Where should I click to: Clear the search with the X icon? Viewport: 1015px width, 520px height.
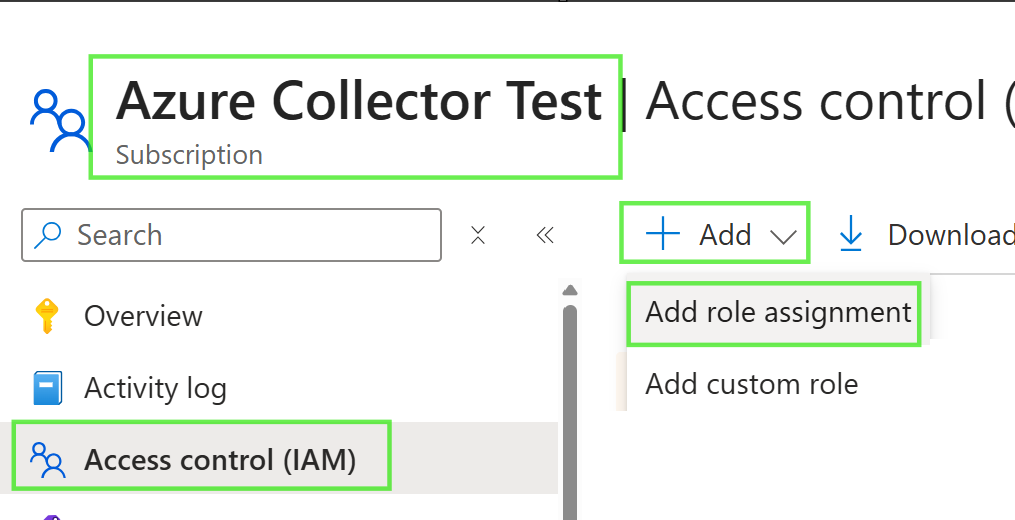[478, 235]
